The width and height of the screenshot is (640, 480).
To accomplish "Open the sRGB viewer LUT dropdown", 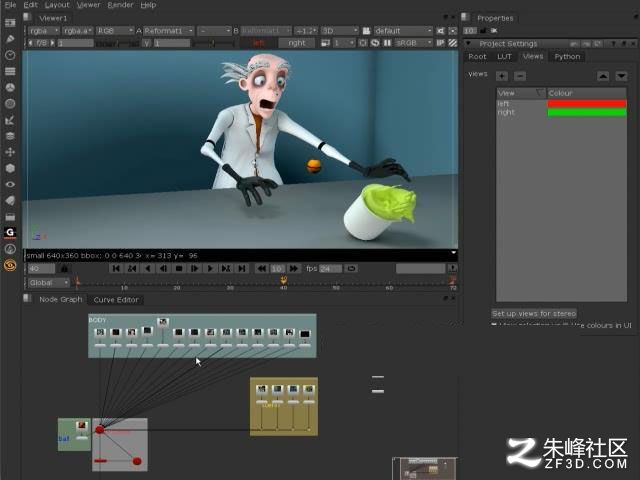I will (x=413, y=43).
